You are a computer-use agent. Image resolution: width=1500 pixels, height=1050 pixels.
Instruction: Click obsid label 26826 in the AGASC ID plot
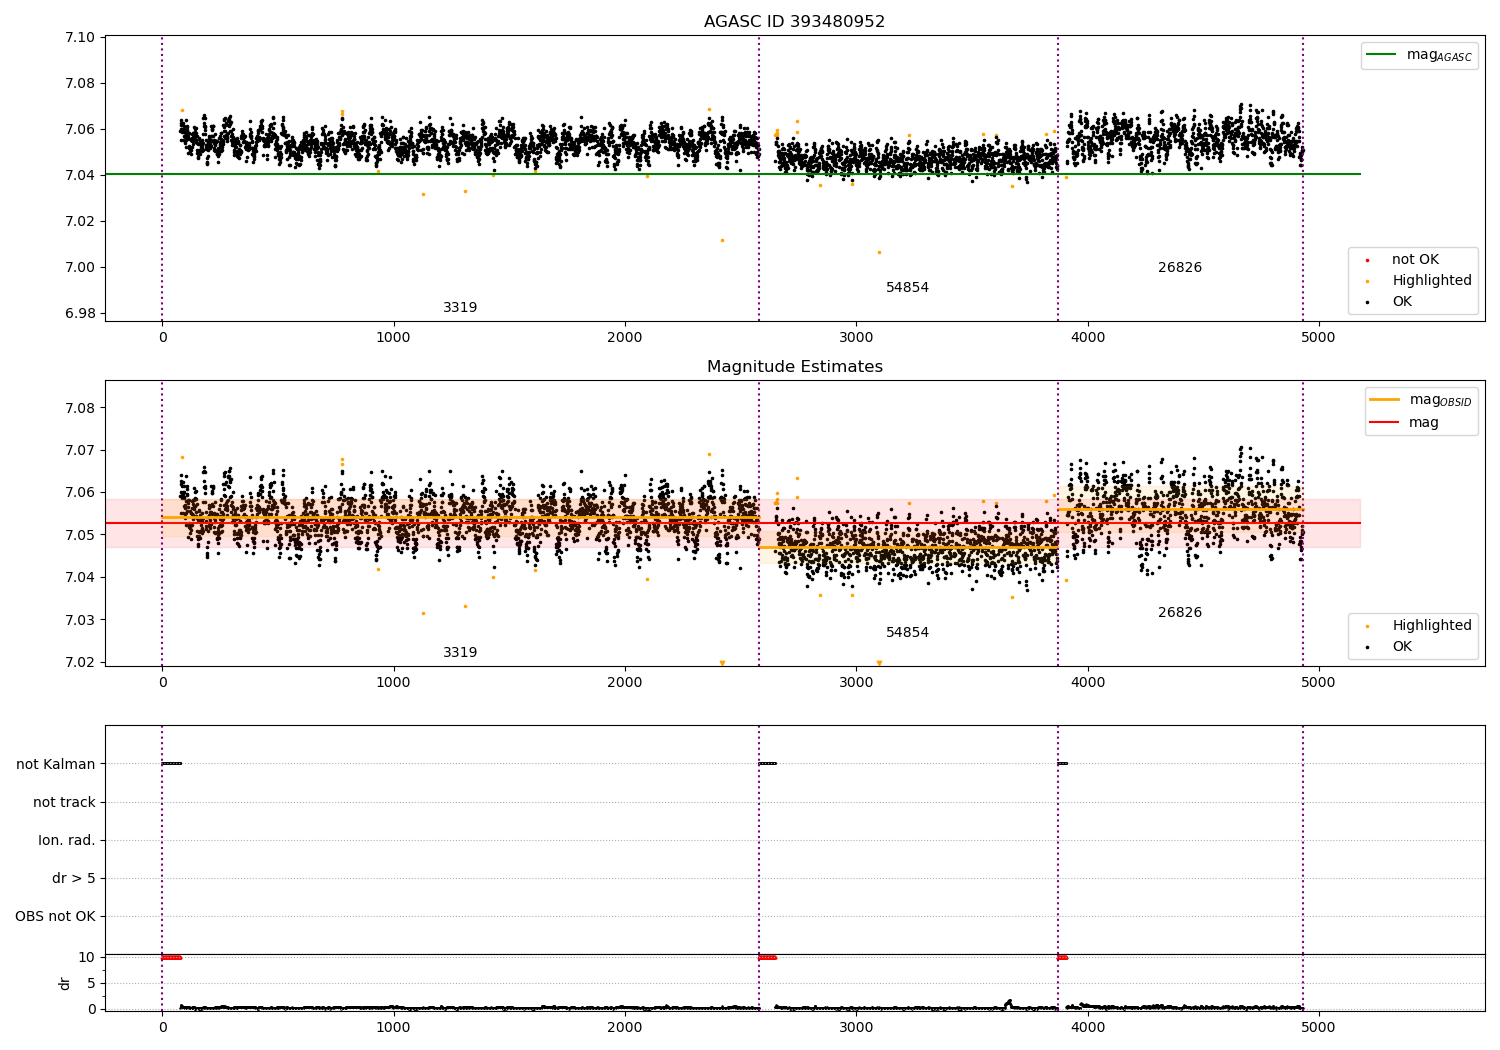click(x=1180, y=268)
